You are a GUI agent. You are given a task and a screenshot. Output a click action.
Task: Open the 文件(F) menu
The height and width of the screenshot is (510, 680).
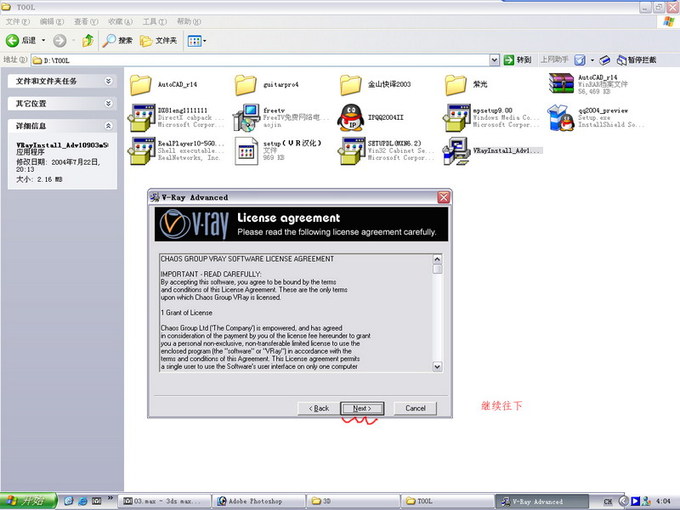tap(17, 21)
